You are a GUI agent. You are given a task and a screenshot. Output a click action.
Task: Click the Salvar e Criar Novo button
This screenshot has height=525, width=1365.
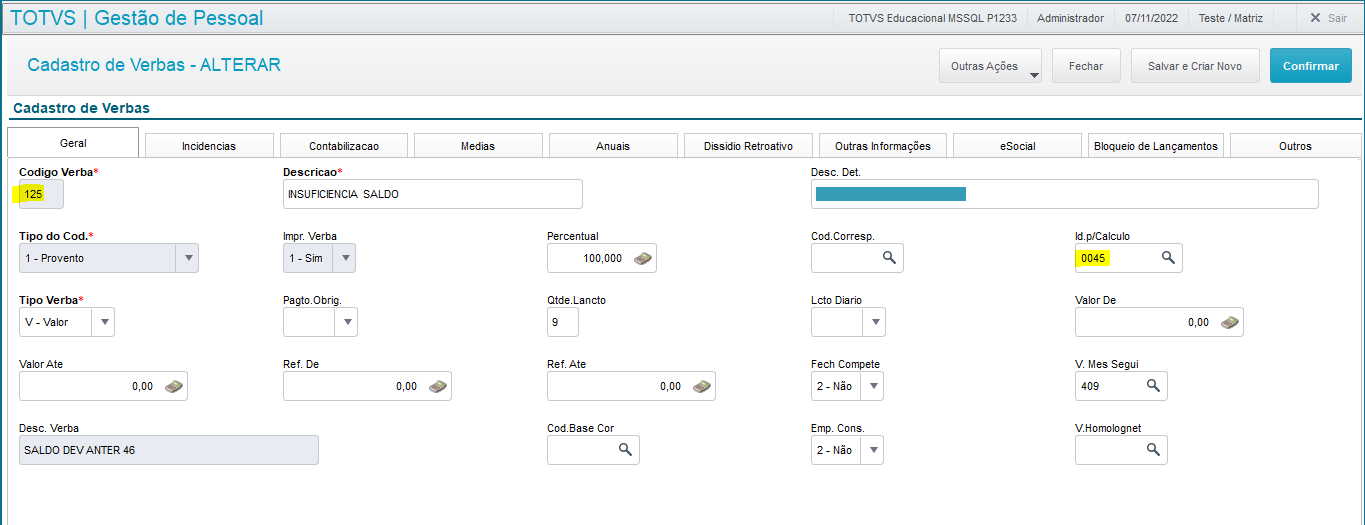click(x=1195, y=66)
